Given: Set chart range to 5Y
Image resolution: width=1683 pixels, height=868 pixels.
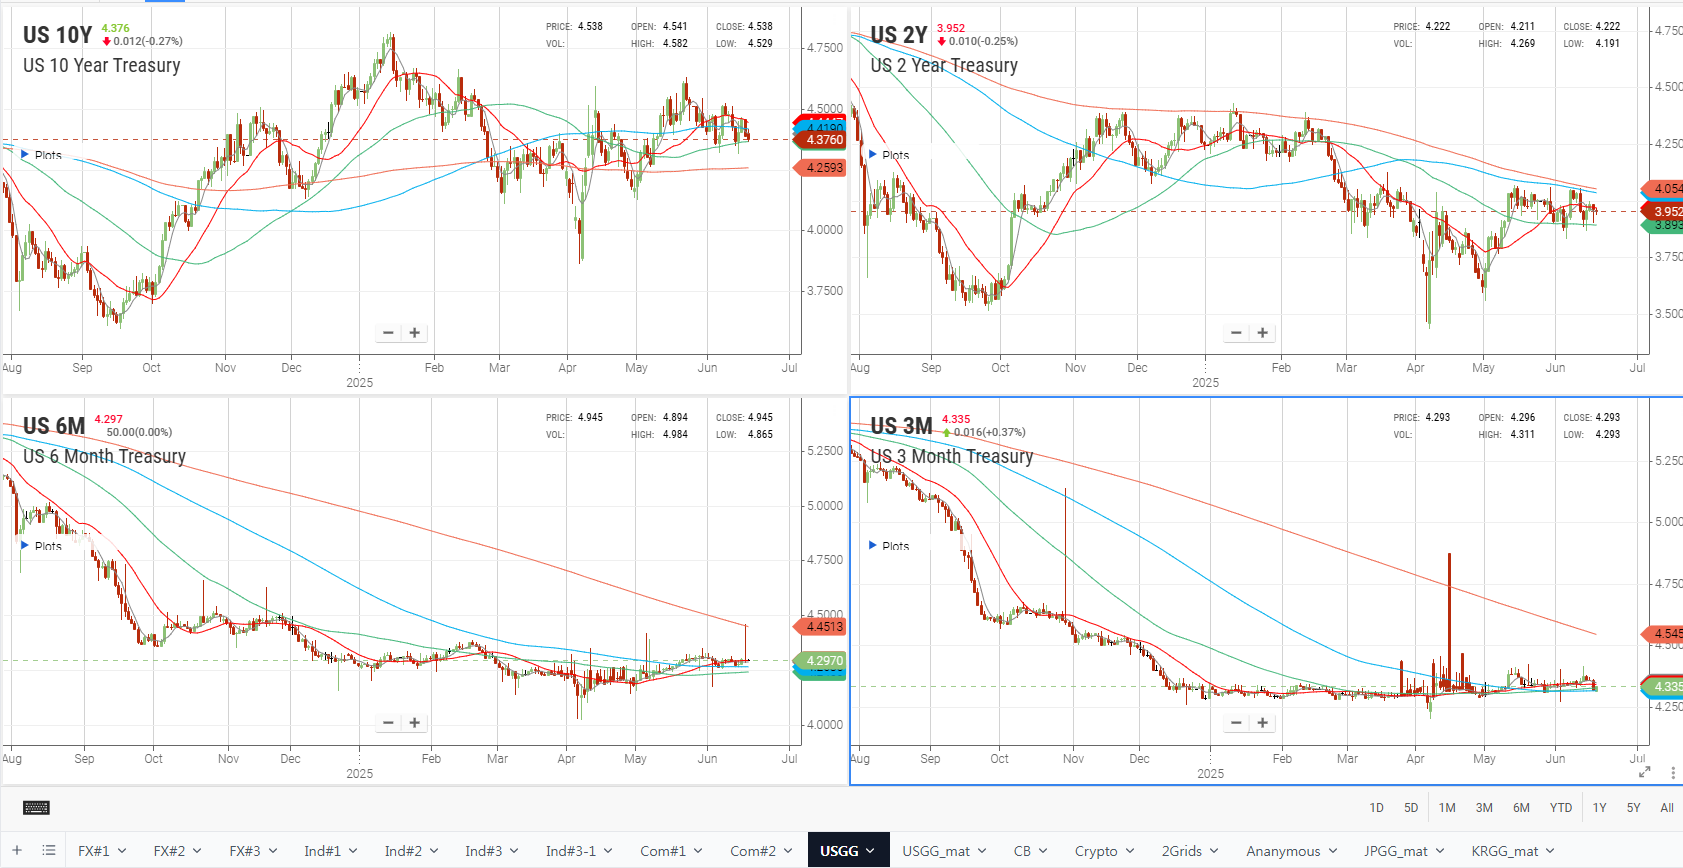Looking at the screenshot, I should point(1634,808).
